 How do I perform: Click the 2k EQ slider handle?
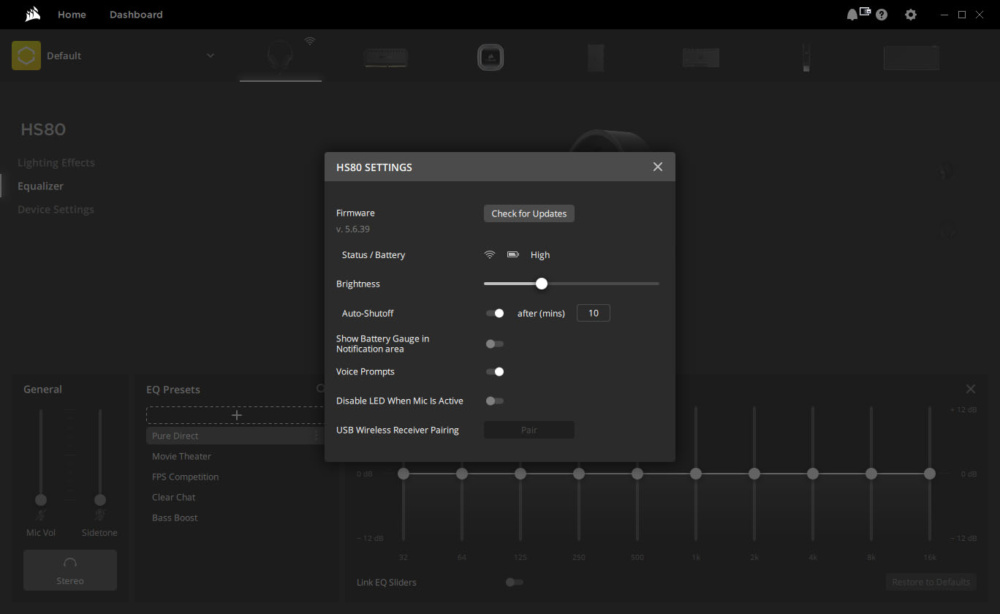tap(754, 474)
